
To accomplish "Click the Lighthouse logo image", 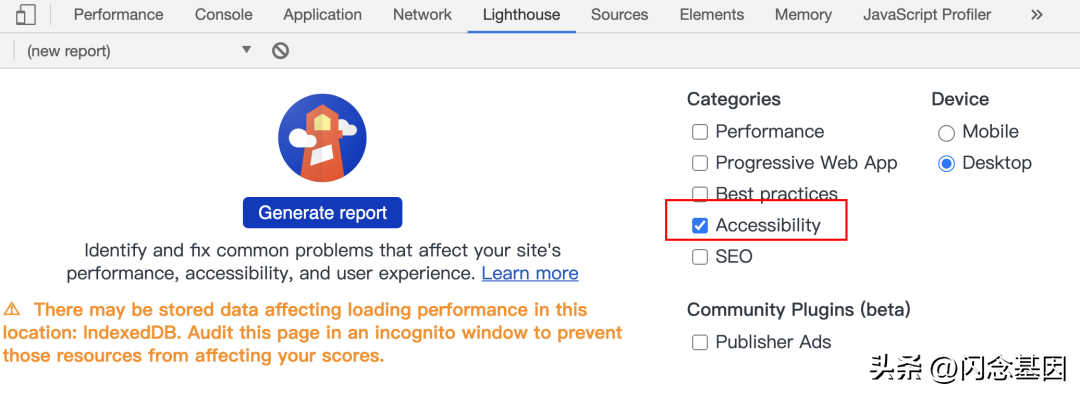I will 322,138.
